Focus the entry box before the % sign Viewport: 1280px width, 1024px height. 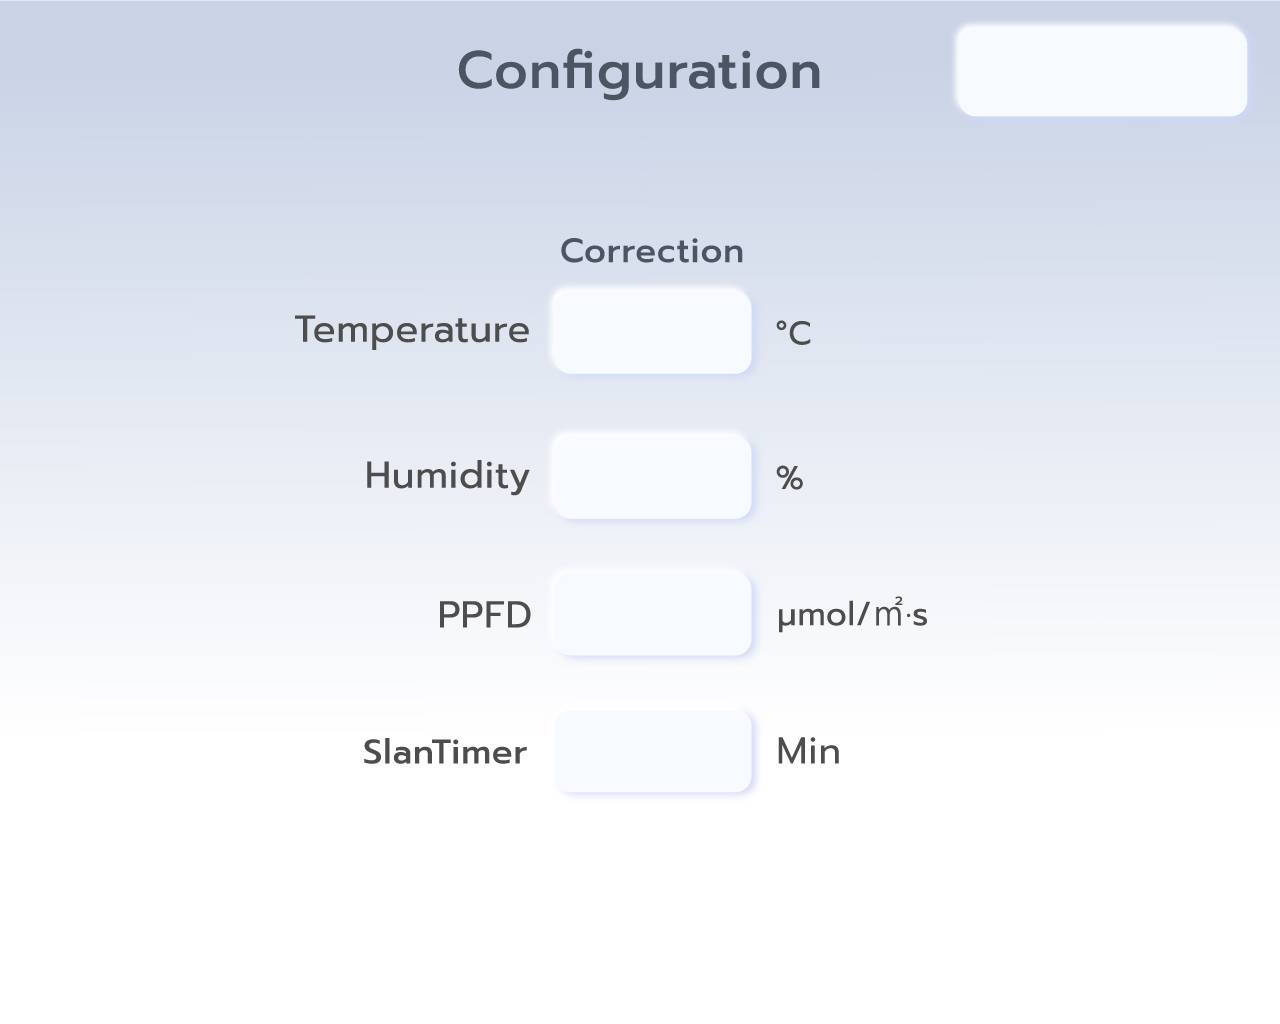(651, 476)
